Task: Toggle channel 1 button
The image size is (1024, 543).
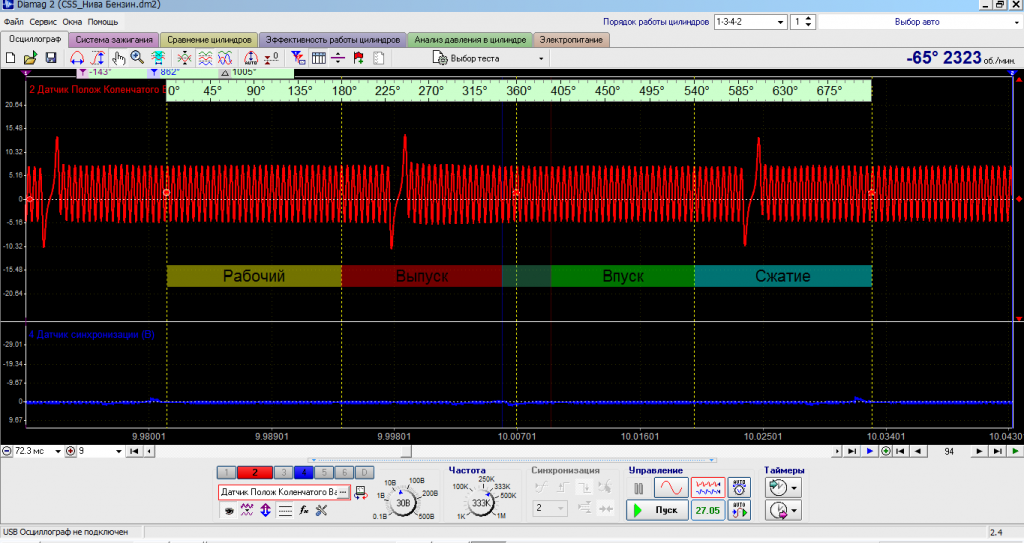Action: [x=226, y=472]
